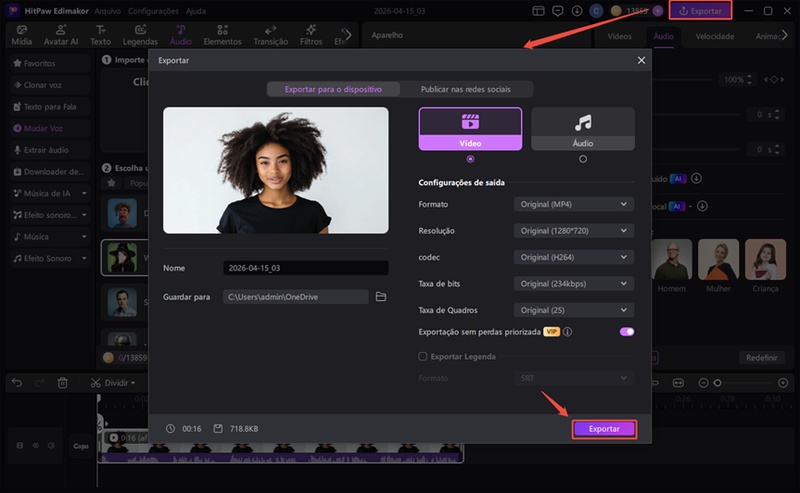This screenshot has height=493, width=800.
Task: Close the Exportar dialog
Action: point(641,61)
